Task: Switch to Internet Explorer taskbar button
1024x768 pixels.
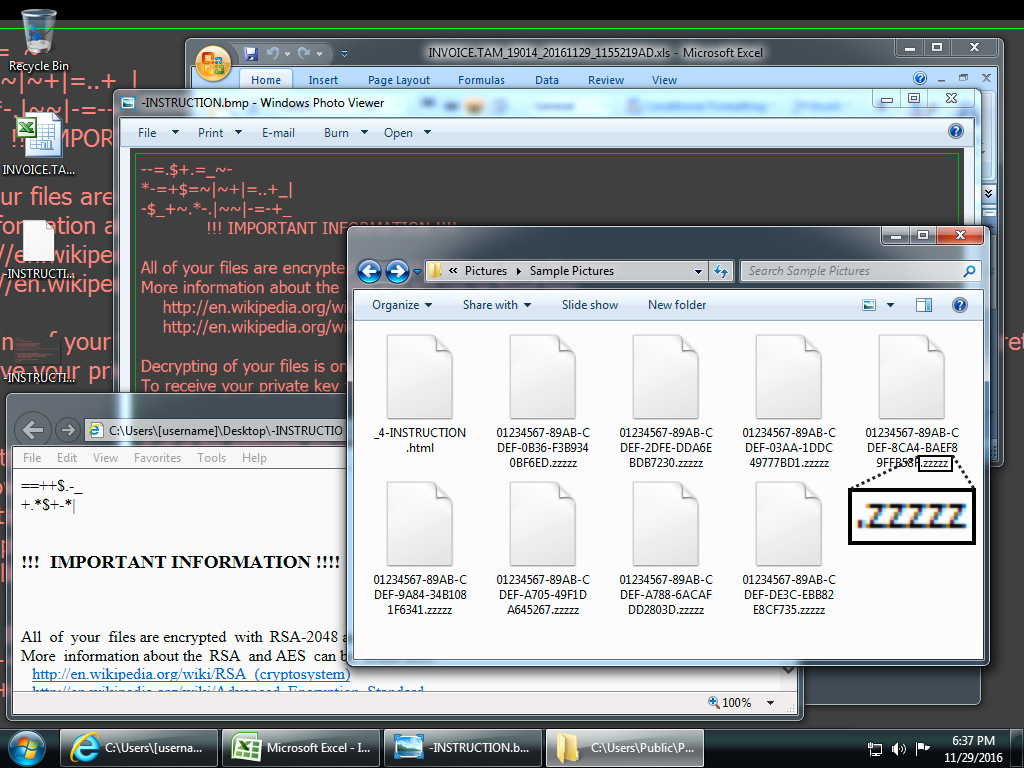Action: coord(139,748)
